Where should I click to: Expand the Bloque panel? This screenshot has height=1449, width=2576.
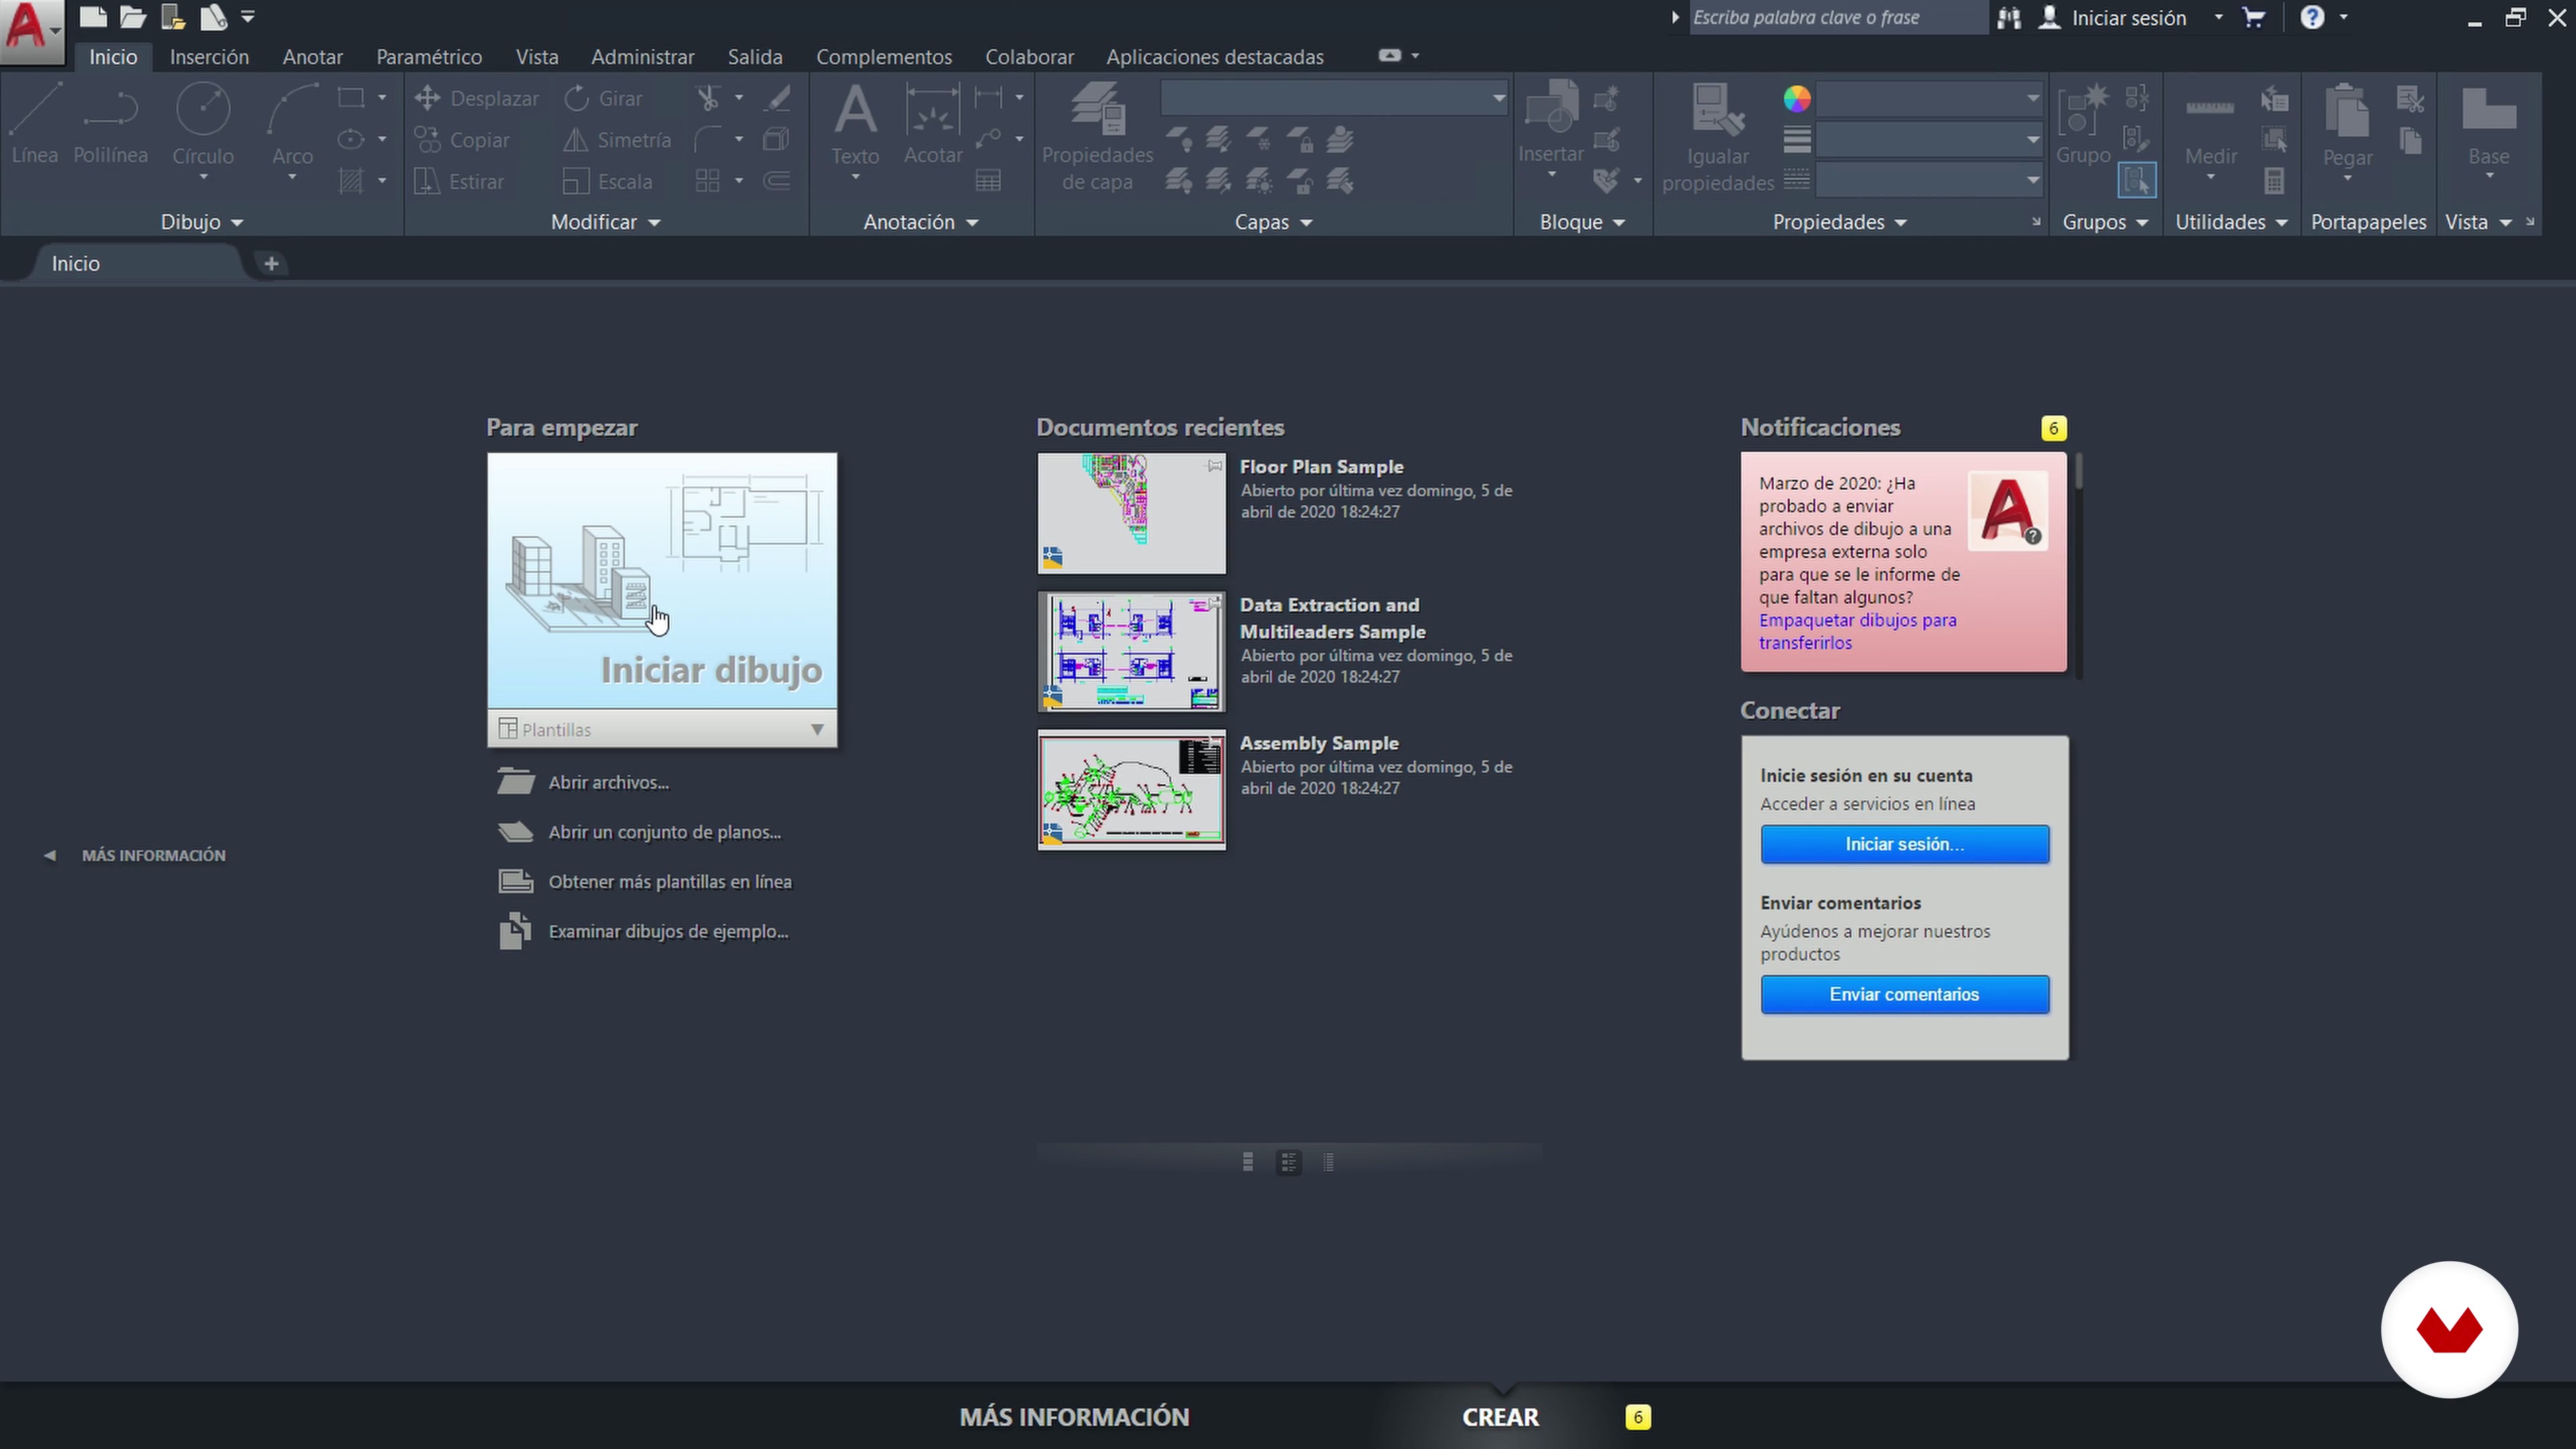pyautogui.click(x=1582, y=222)
